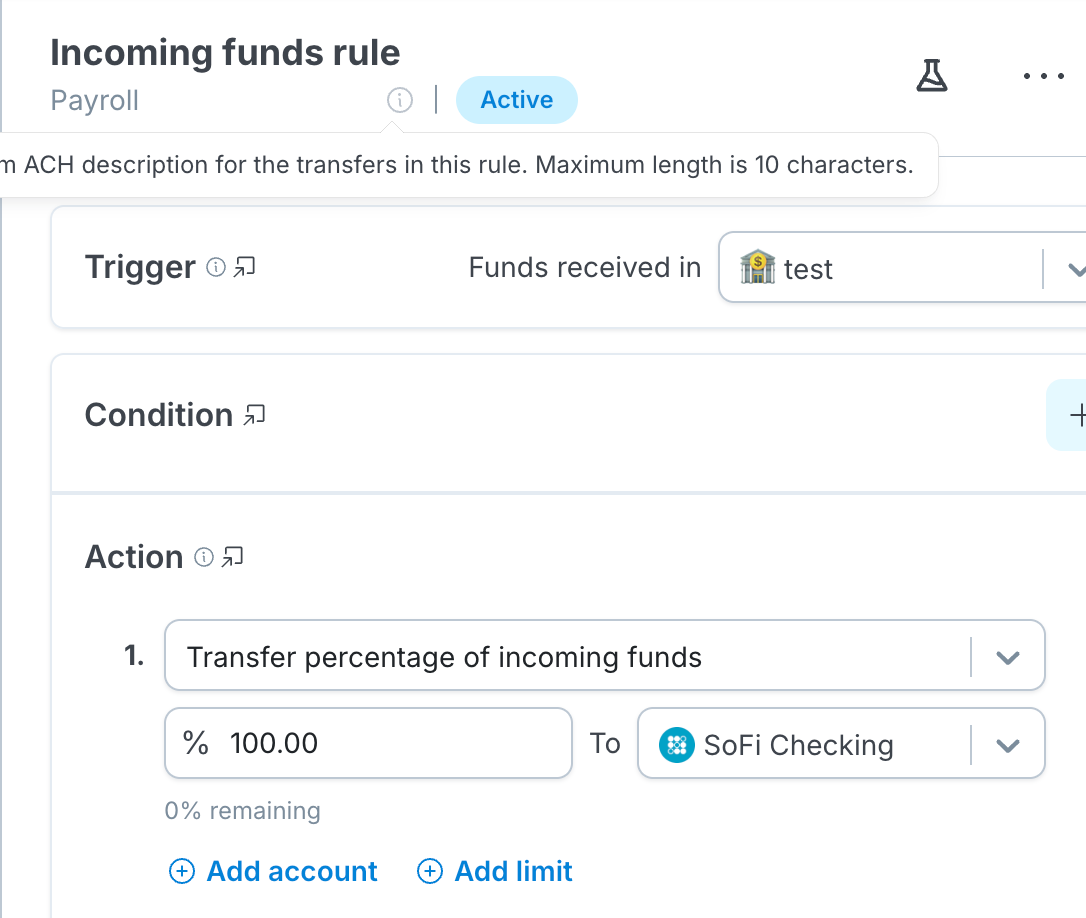Click the ACH description tooltip text
The width and height of the screenshot is (1086, 918).
[x=460, y=165]
